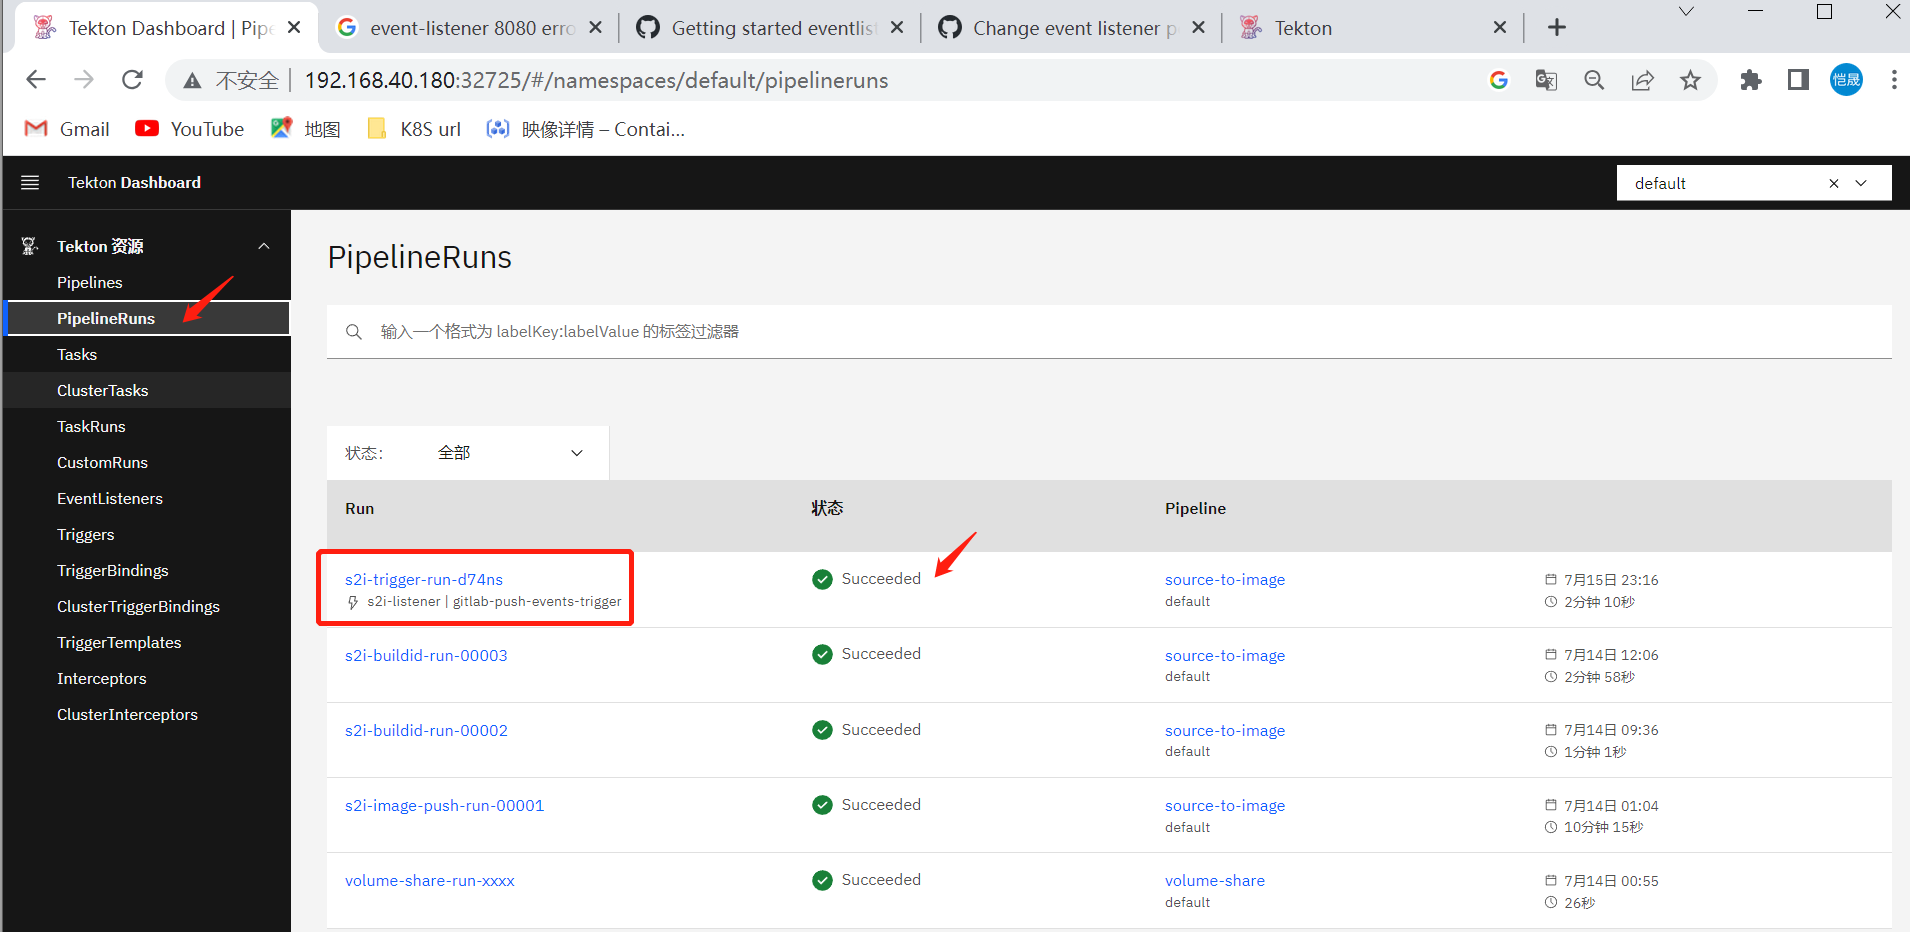Switch to the Getting started eventlistener tab
The height and width of the screenshot is (932, 1910).
770,27
